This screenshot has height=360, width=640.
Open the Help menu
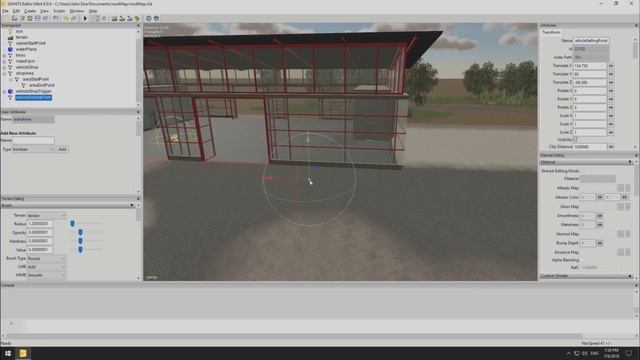point(93,11)
